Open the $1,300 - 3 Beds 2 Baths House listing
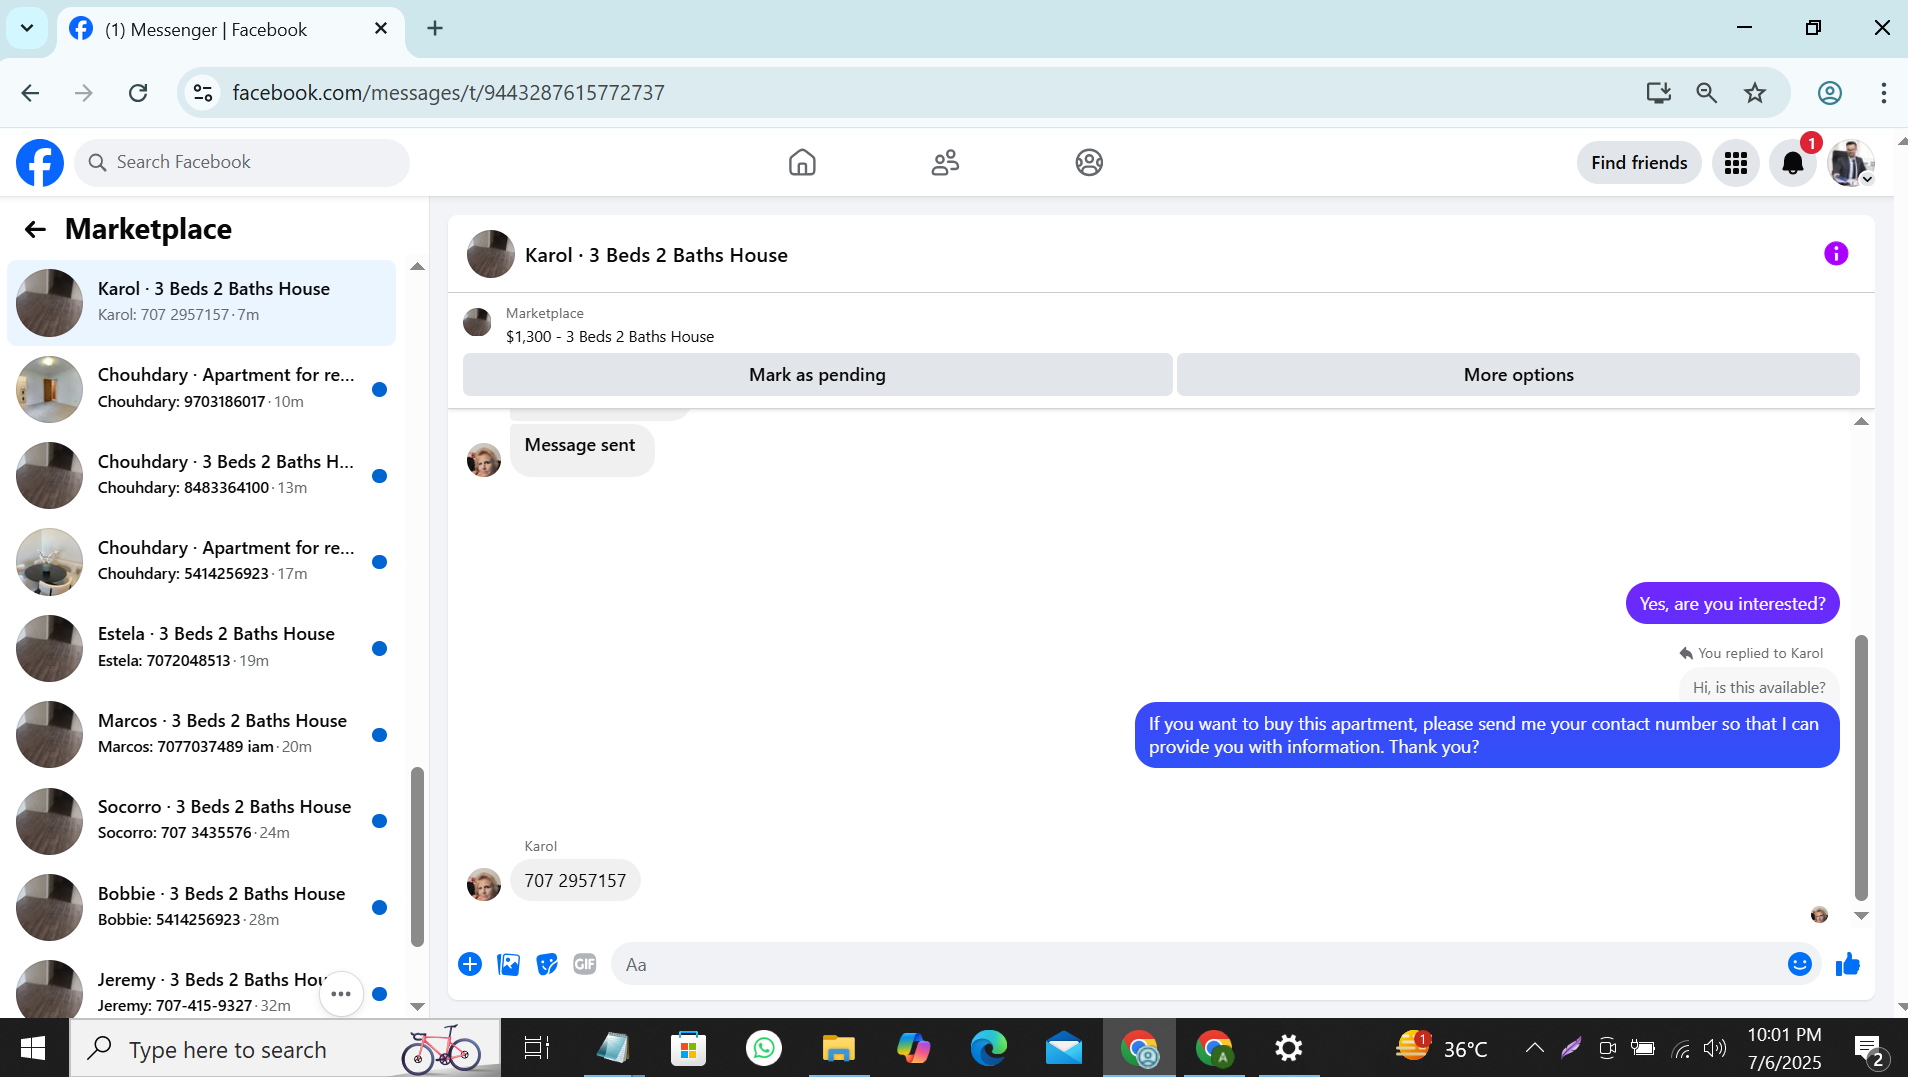Image resolution: width=1908 pixels, height=1077 pixels. point(610,336)
